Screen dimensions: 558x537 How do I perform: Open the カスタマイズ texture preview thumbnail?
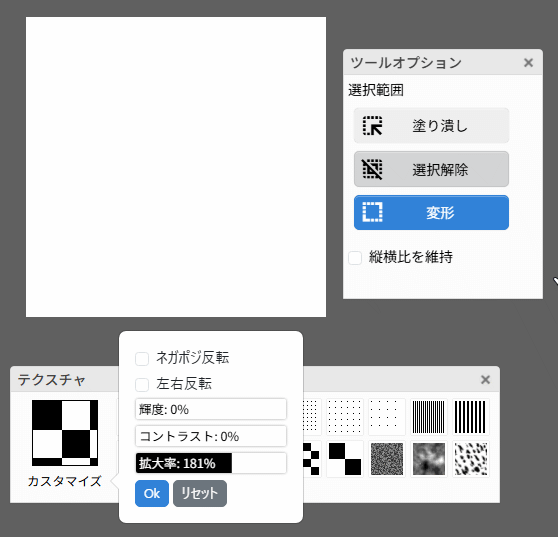click(x=65, y=433)
